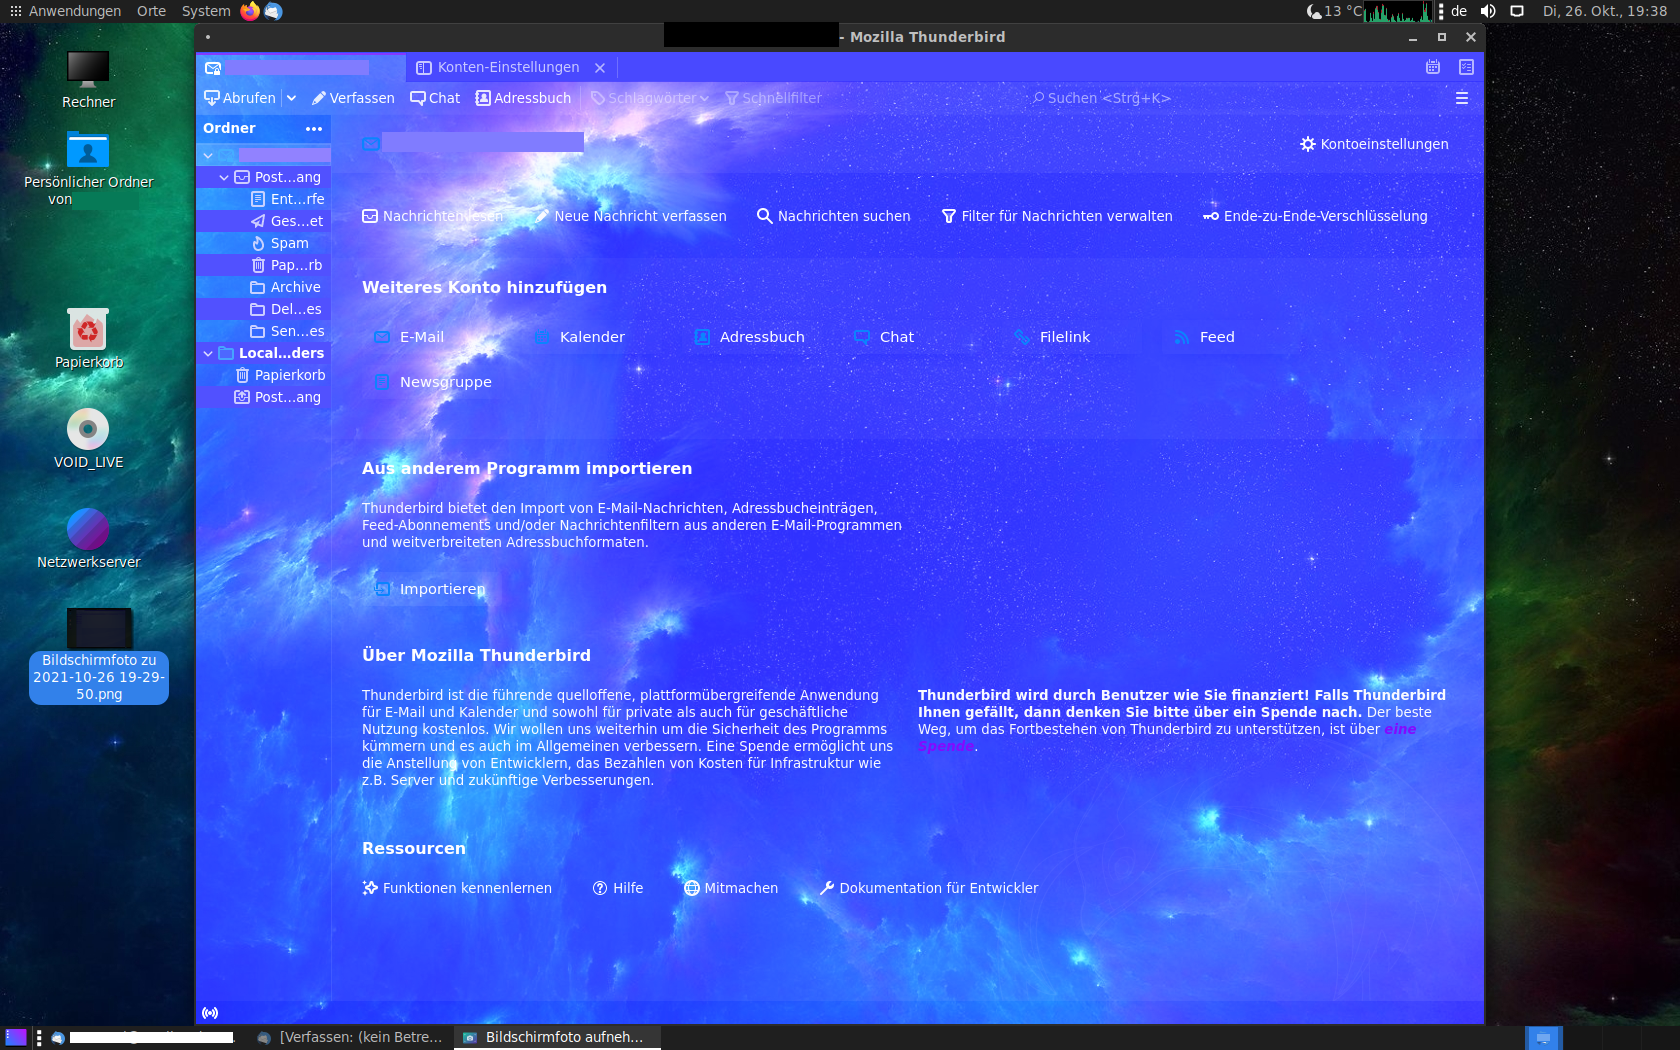The height and width of the screenshot is (1050, 1680).
Task: Click Verfassen to compose a message
Action: point(353,98)
